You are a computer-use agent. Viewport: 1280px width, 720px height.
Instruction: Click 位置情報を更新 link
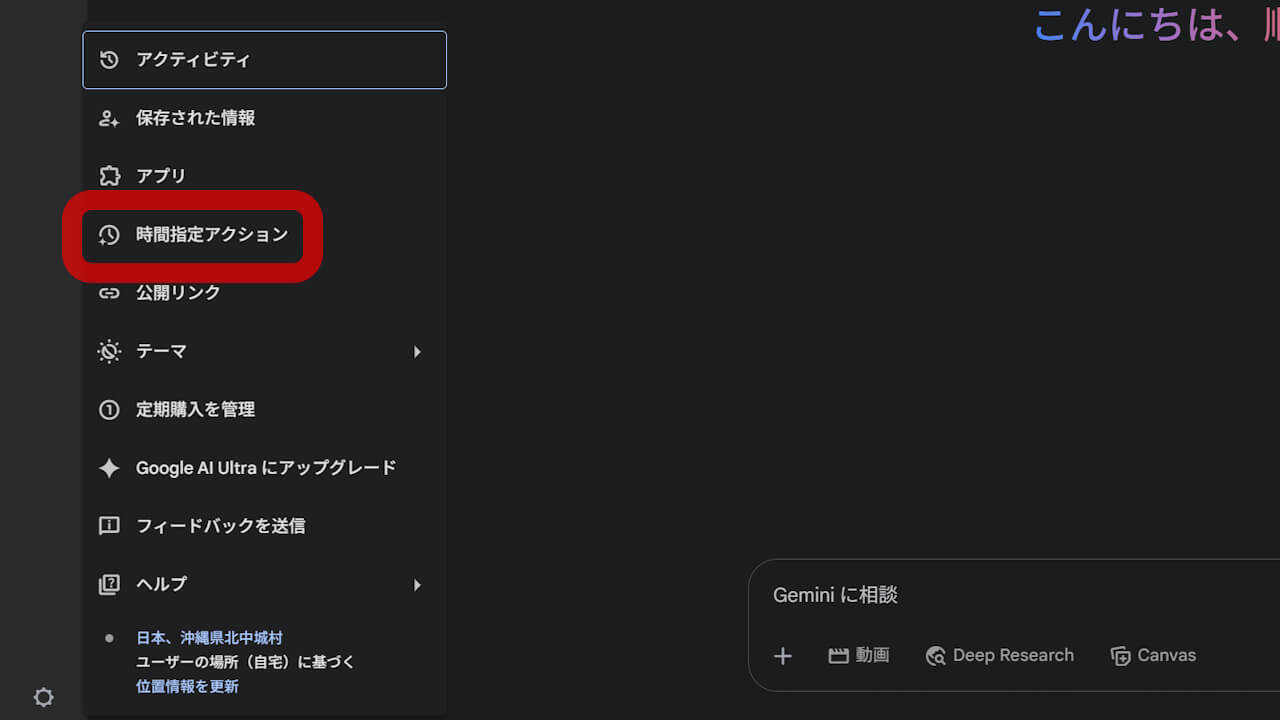187,687
